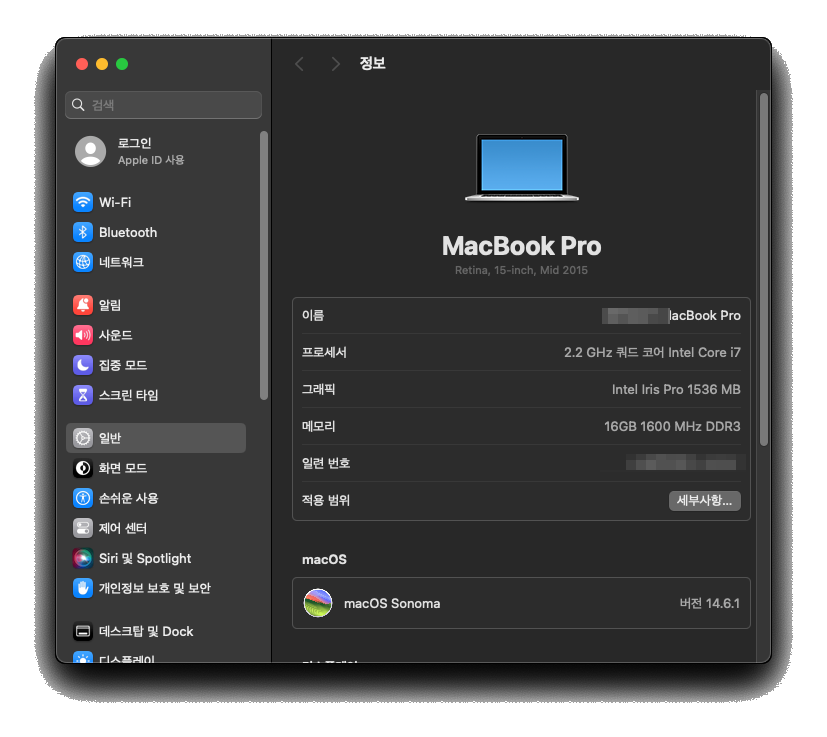Click the 일련 번호 label
This screenshot has width=827, height=737.
click(x=326, y=463)
